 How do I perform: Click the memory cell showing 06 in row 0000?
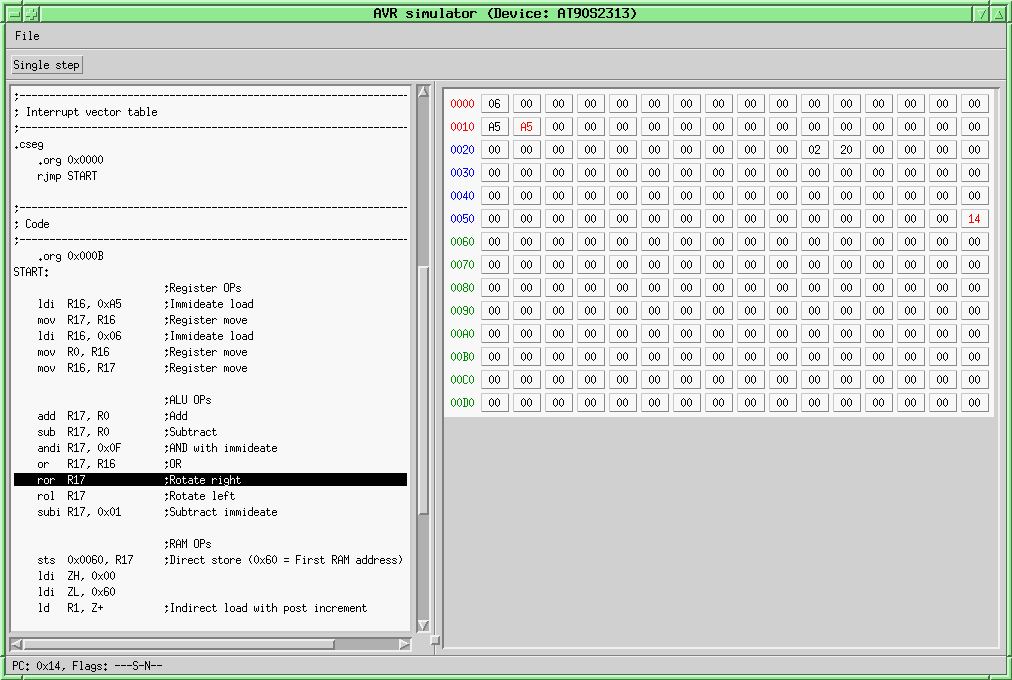494,104
